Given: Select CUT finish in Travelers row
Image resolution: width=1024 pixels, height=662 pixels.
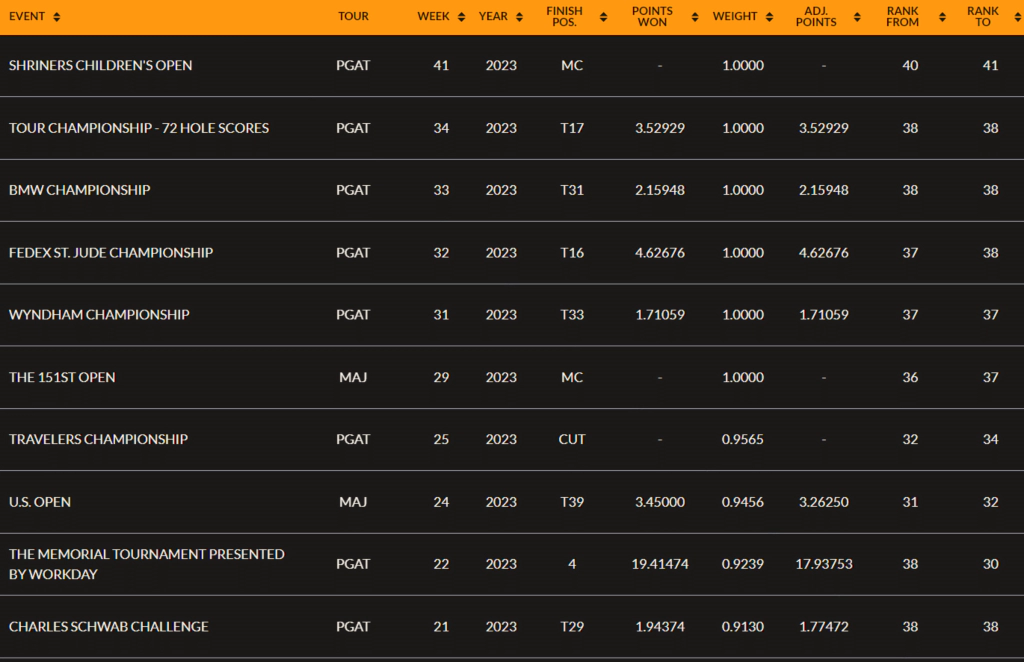Looking at the screenshot, I should click(x=572, y=439).
